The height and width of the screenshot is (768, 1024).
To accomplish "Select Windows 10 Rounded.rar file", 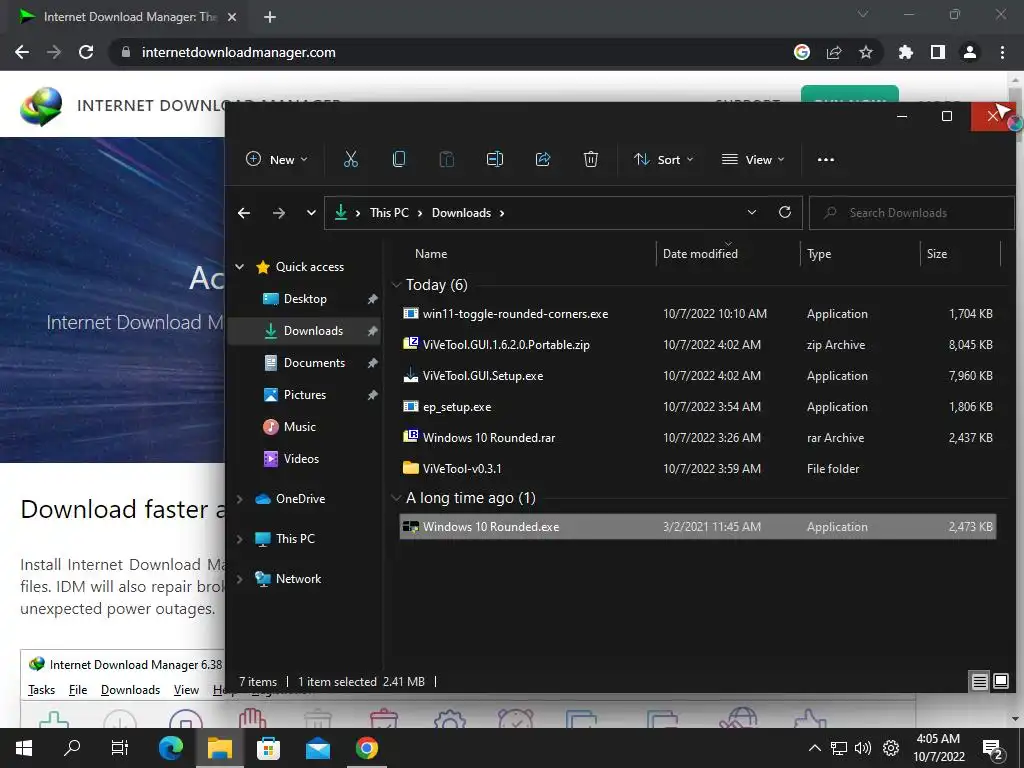I will [697, 438].
